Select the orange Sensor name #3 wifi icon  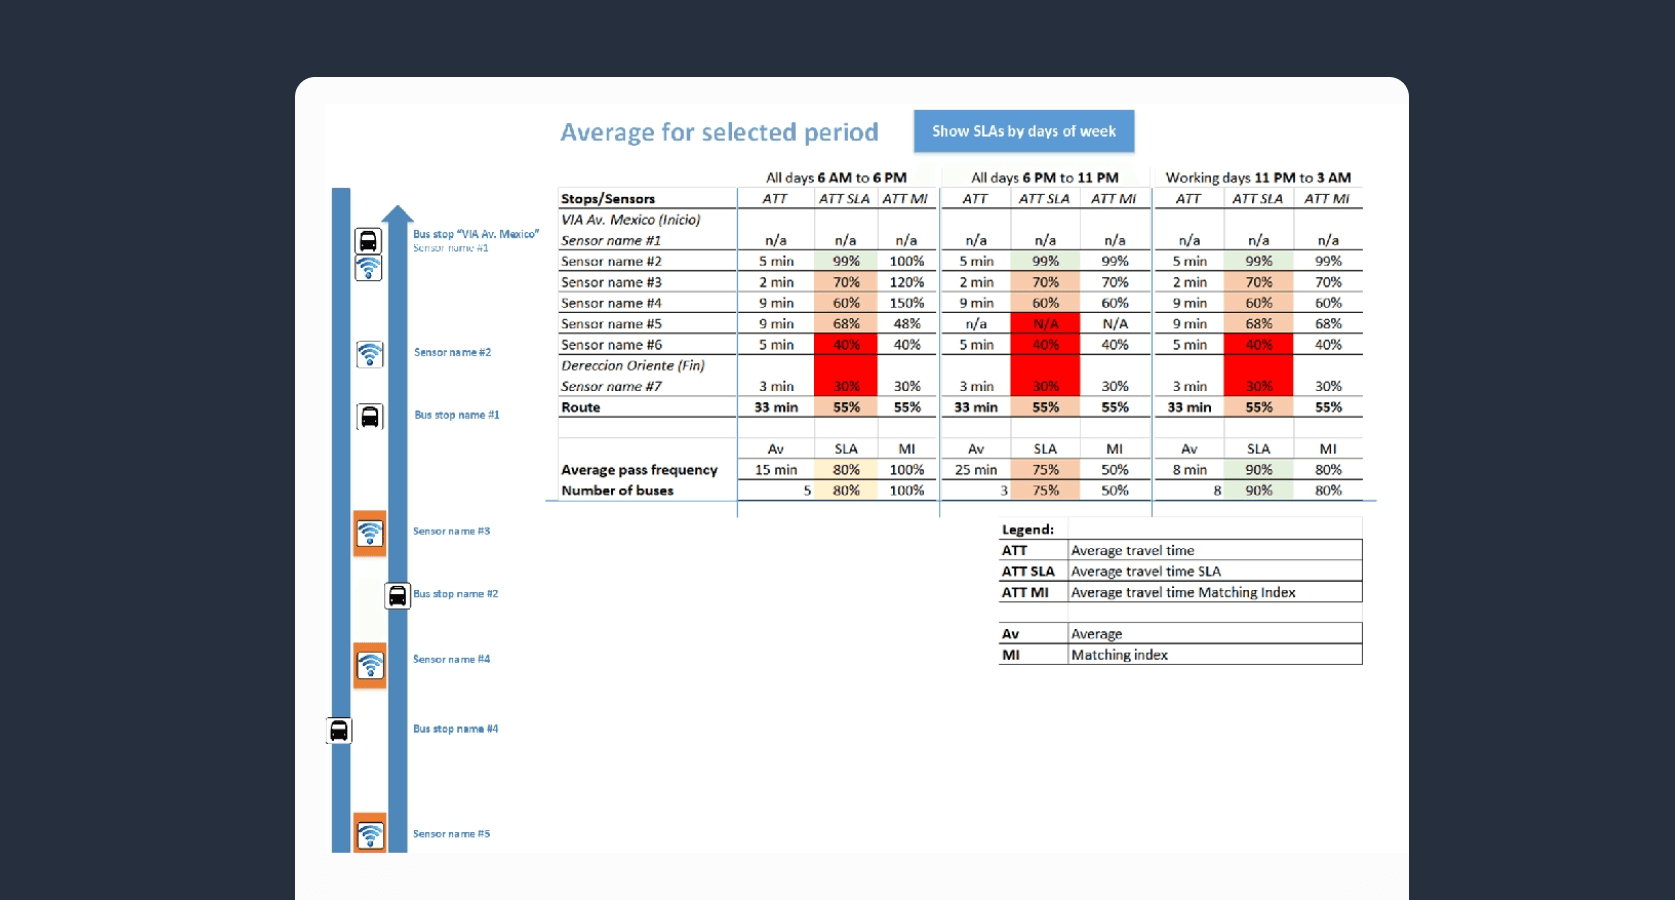(369, 533)
